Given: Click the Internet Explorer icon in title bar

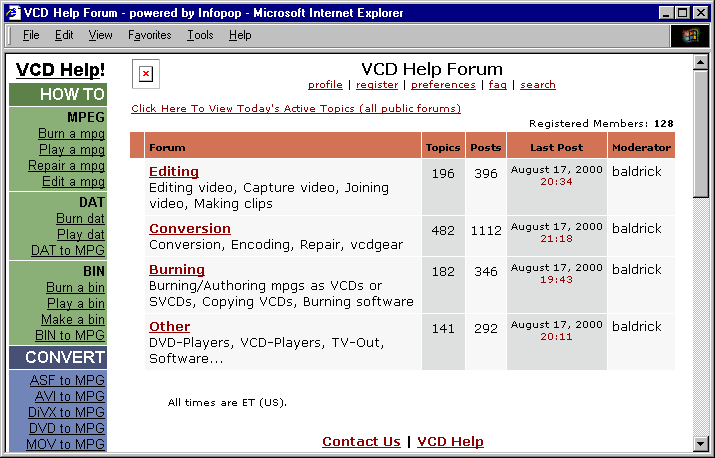Looking at the screenshot, I should 13,12.
